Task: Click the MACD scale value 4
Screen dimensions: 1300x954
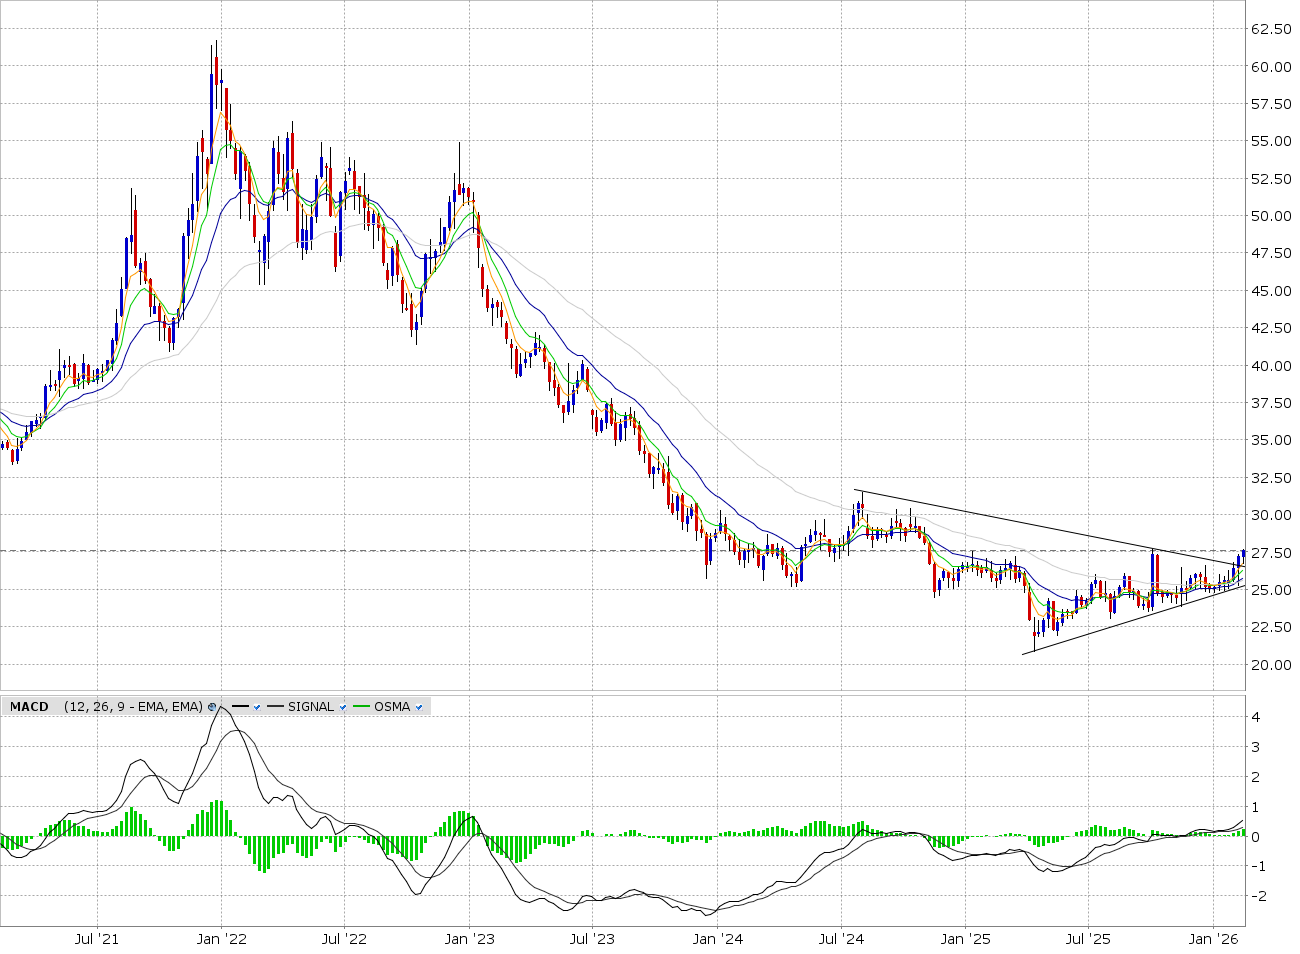Action: (x=1255, y=717)
